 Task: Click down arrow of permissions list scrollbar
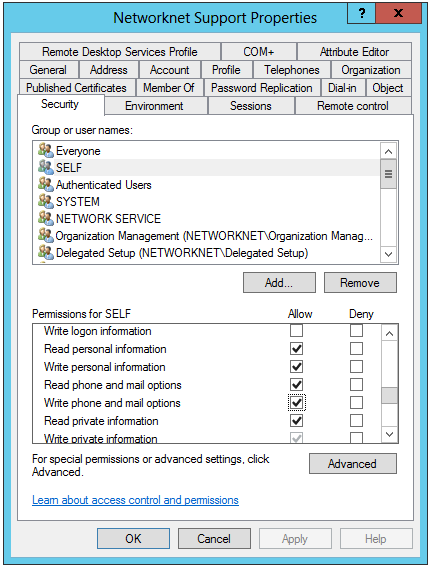tap(389, 434)
